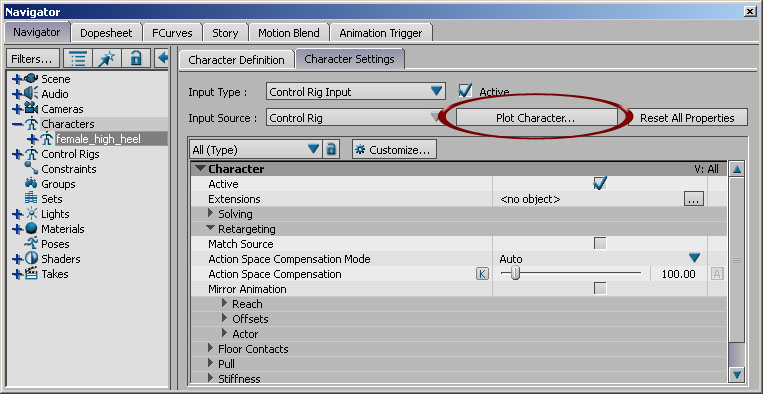This screenshot has height=394, width=763.
Task: Click the Poses running figure icon
Action: point(31,244)
